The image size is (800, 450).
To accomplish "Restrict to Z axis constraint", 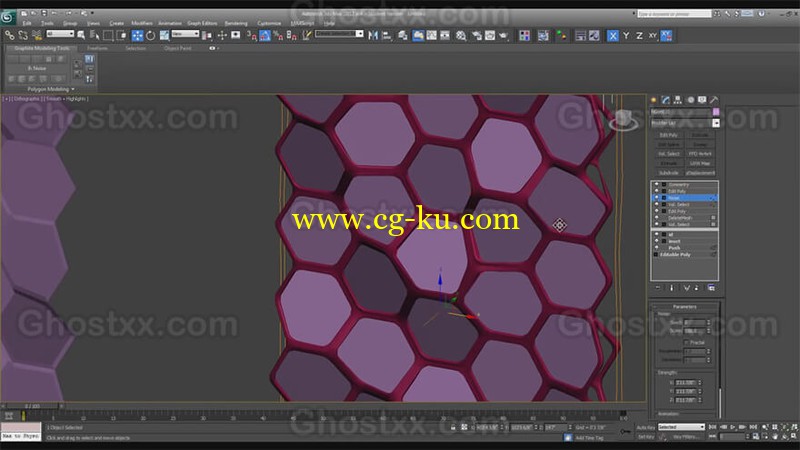I will pyautogui.click(x=639, y=35).
